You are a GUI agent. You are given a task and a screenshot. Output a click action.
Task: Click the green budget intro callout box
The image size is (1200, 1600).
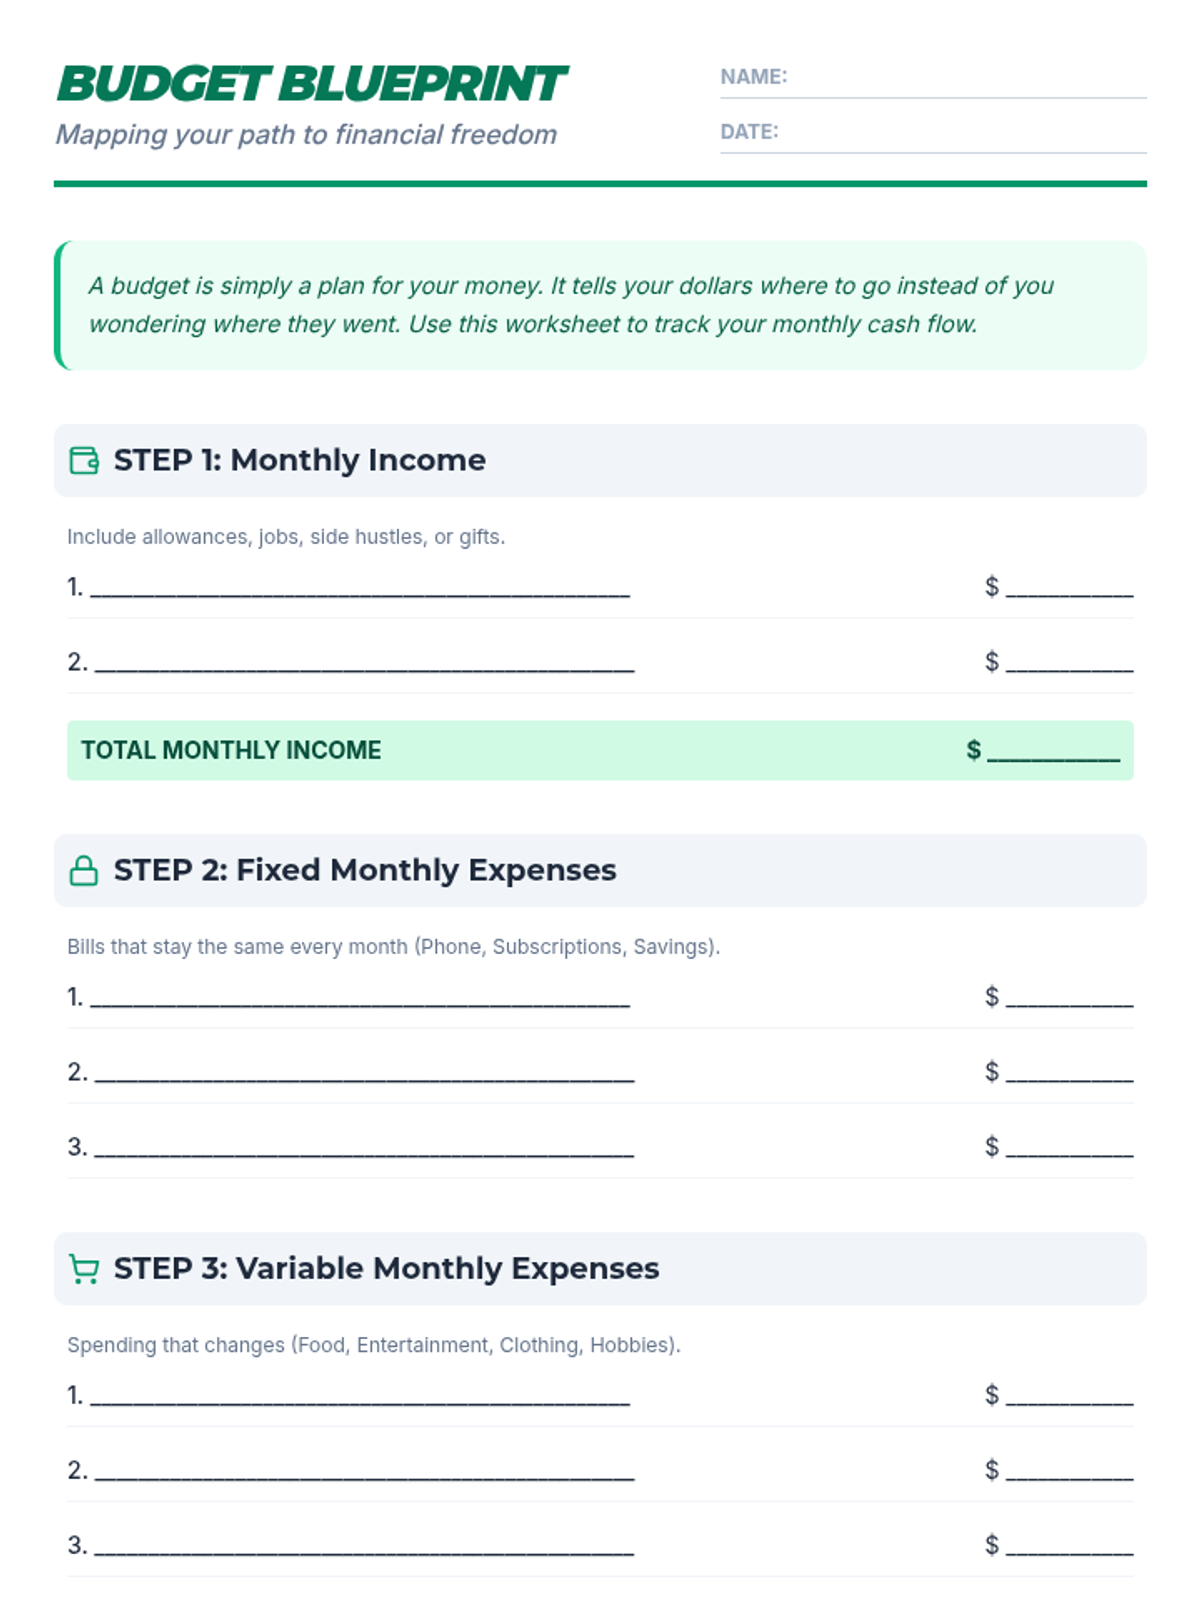click(600, 305)
